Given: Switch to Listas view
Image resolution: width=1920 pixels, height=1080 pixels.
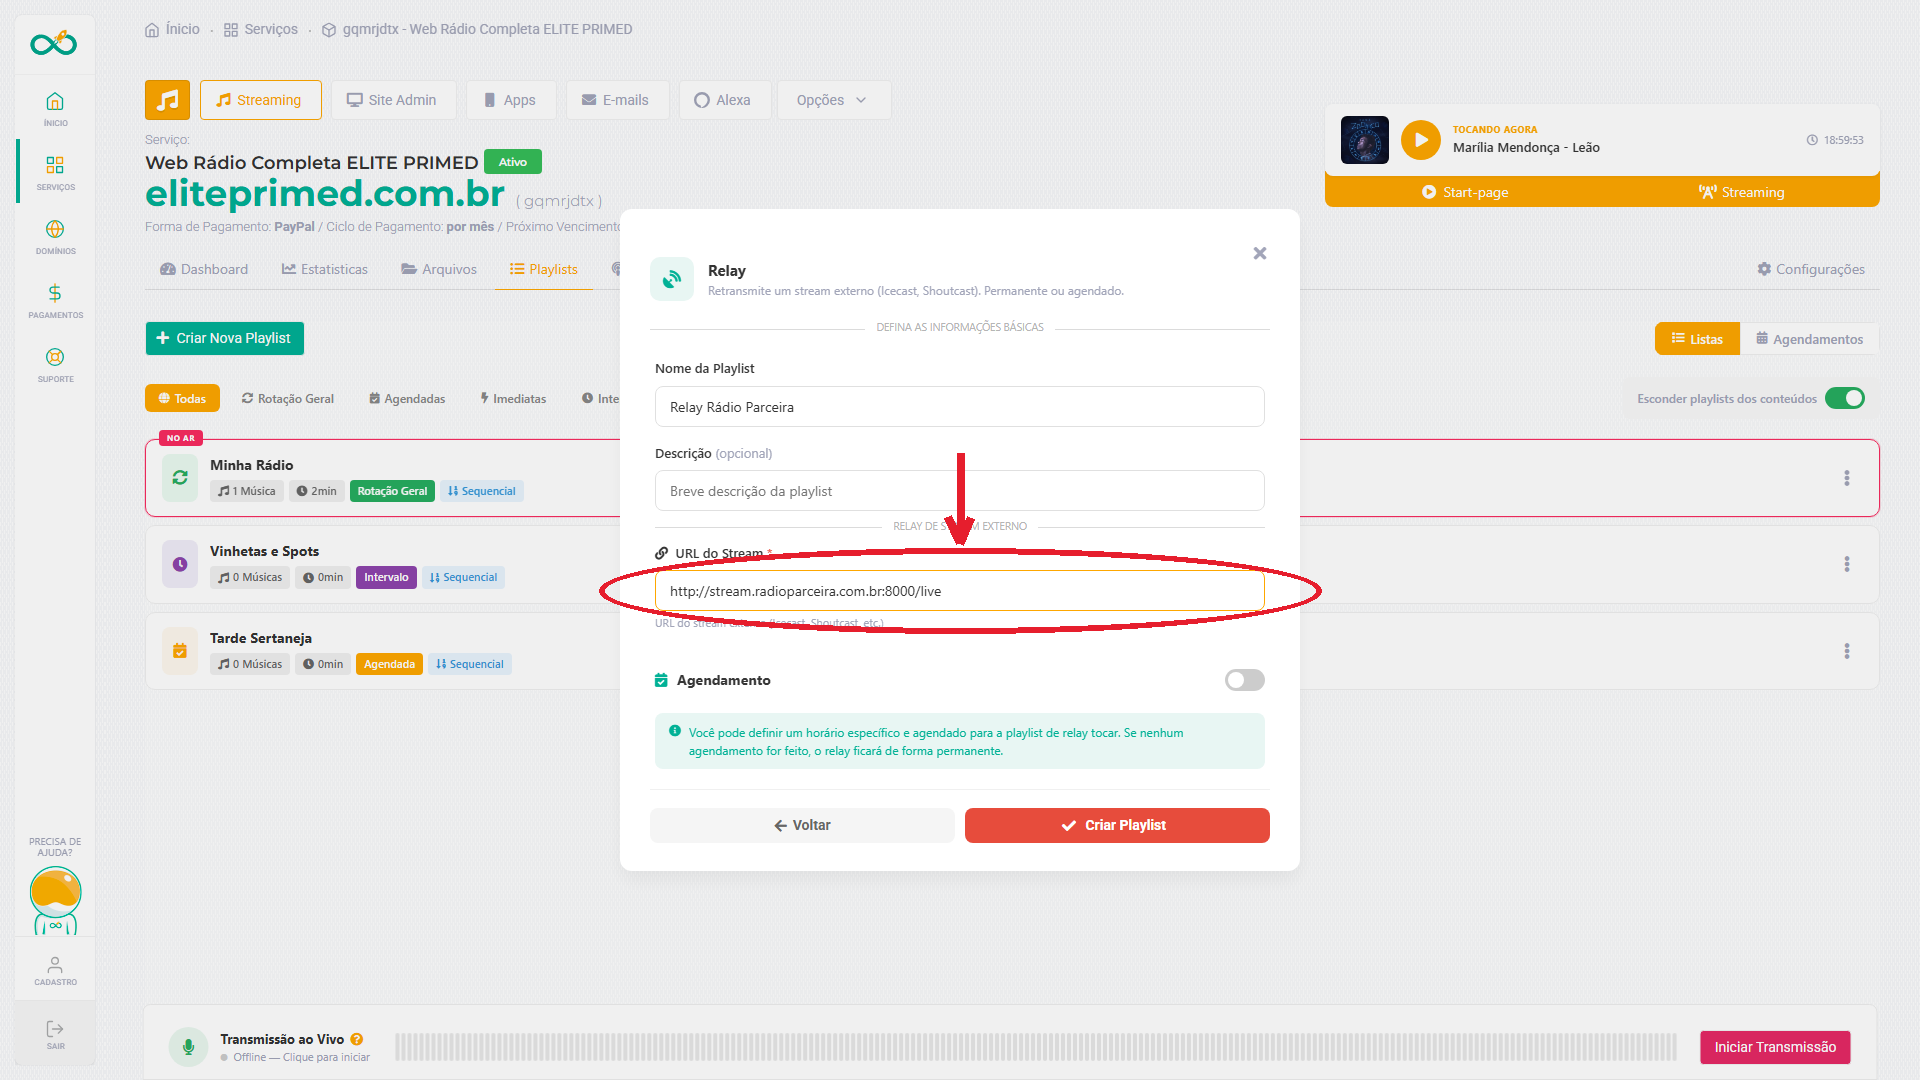Looking at the screenshot, I should 1697,339.
